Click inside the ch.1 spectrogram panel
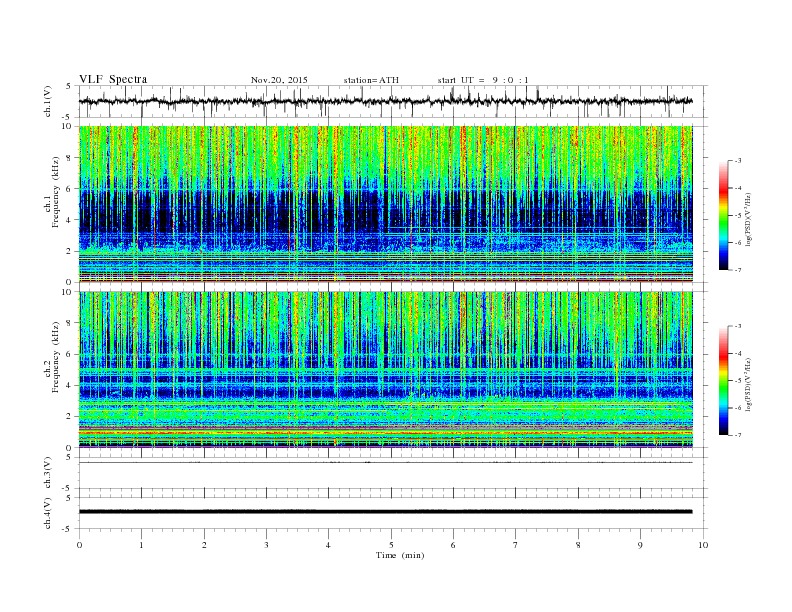The width and height of the screenshot is (792, 612). pos(385,204)
